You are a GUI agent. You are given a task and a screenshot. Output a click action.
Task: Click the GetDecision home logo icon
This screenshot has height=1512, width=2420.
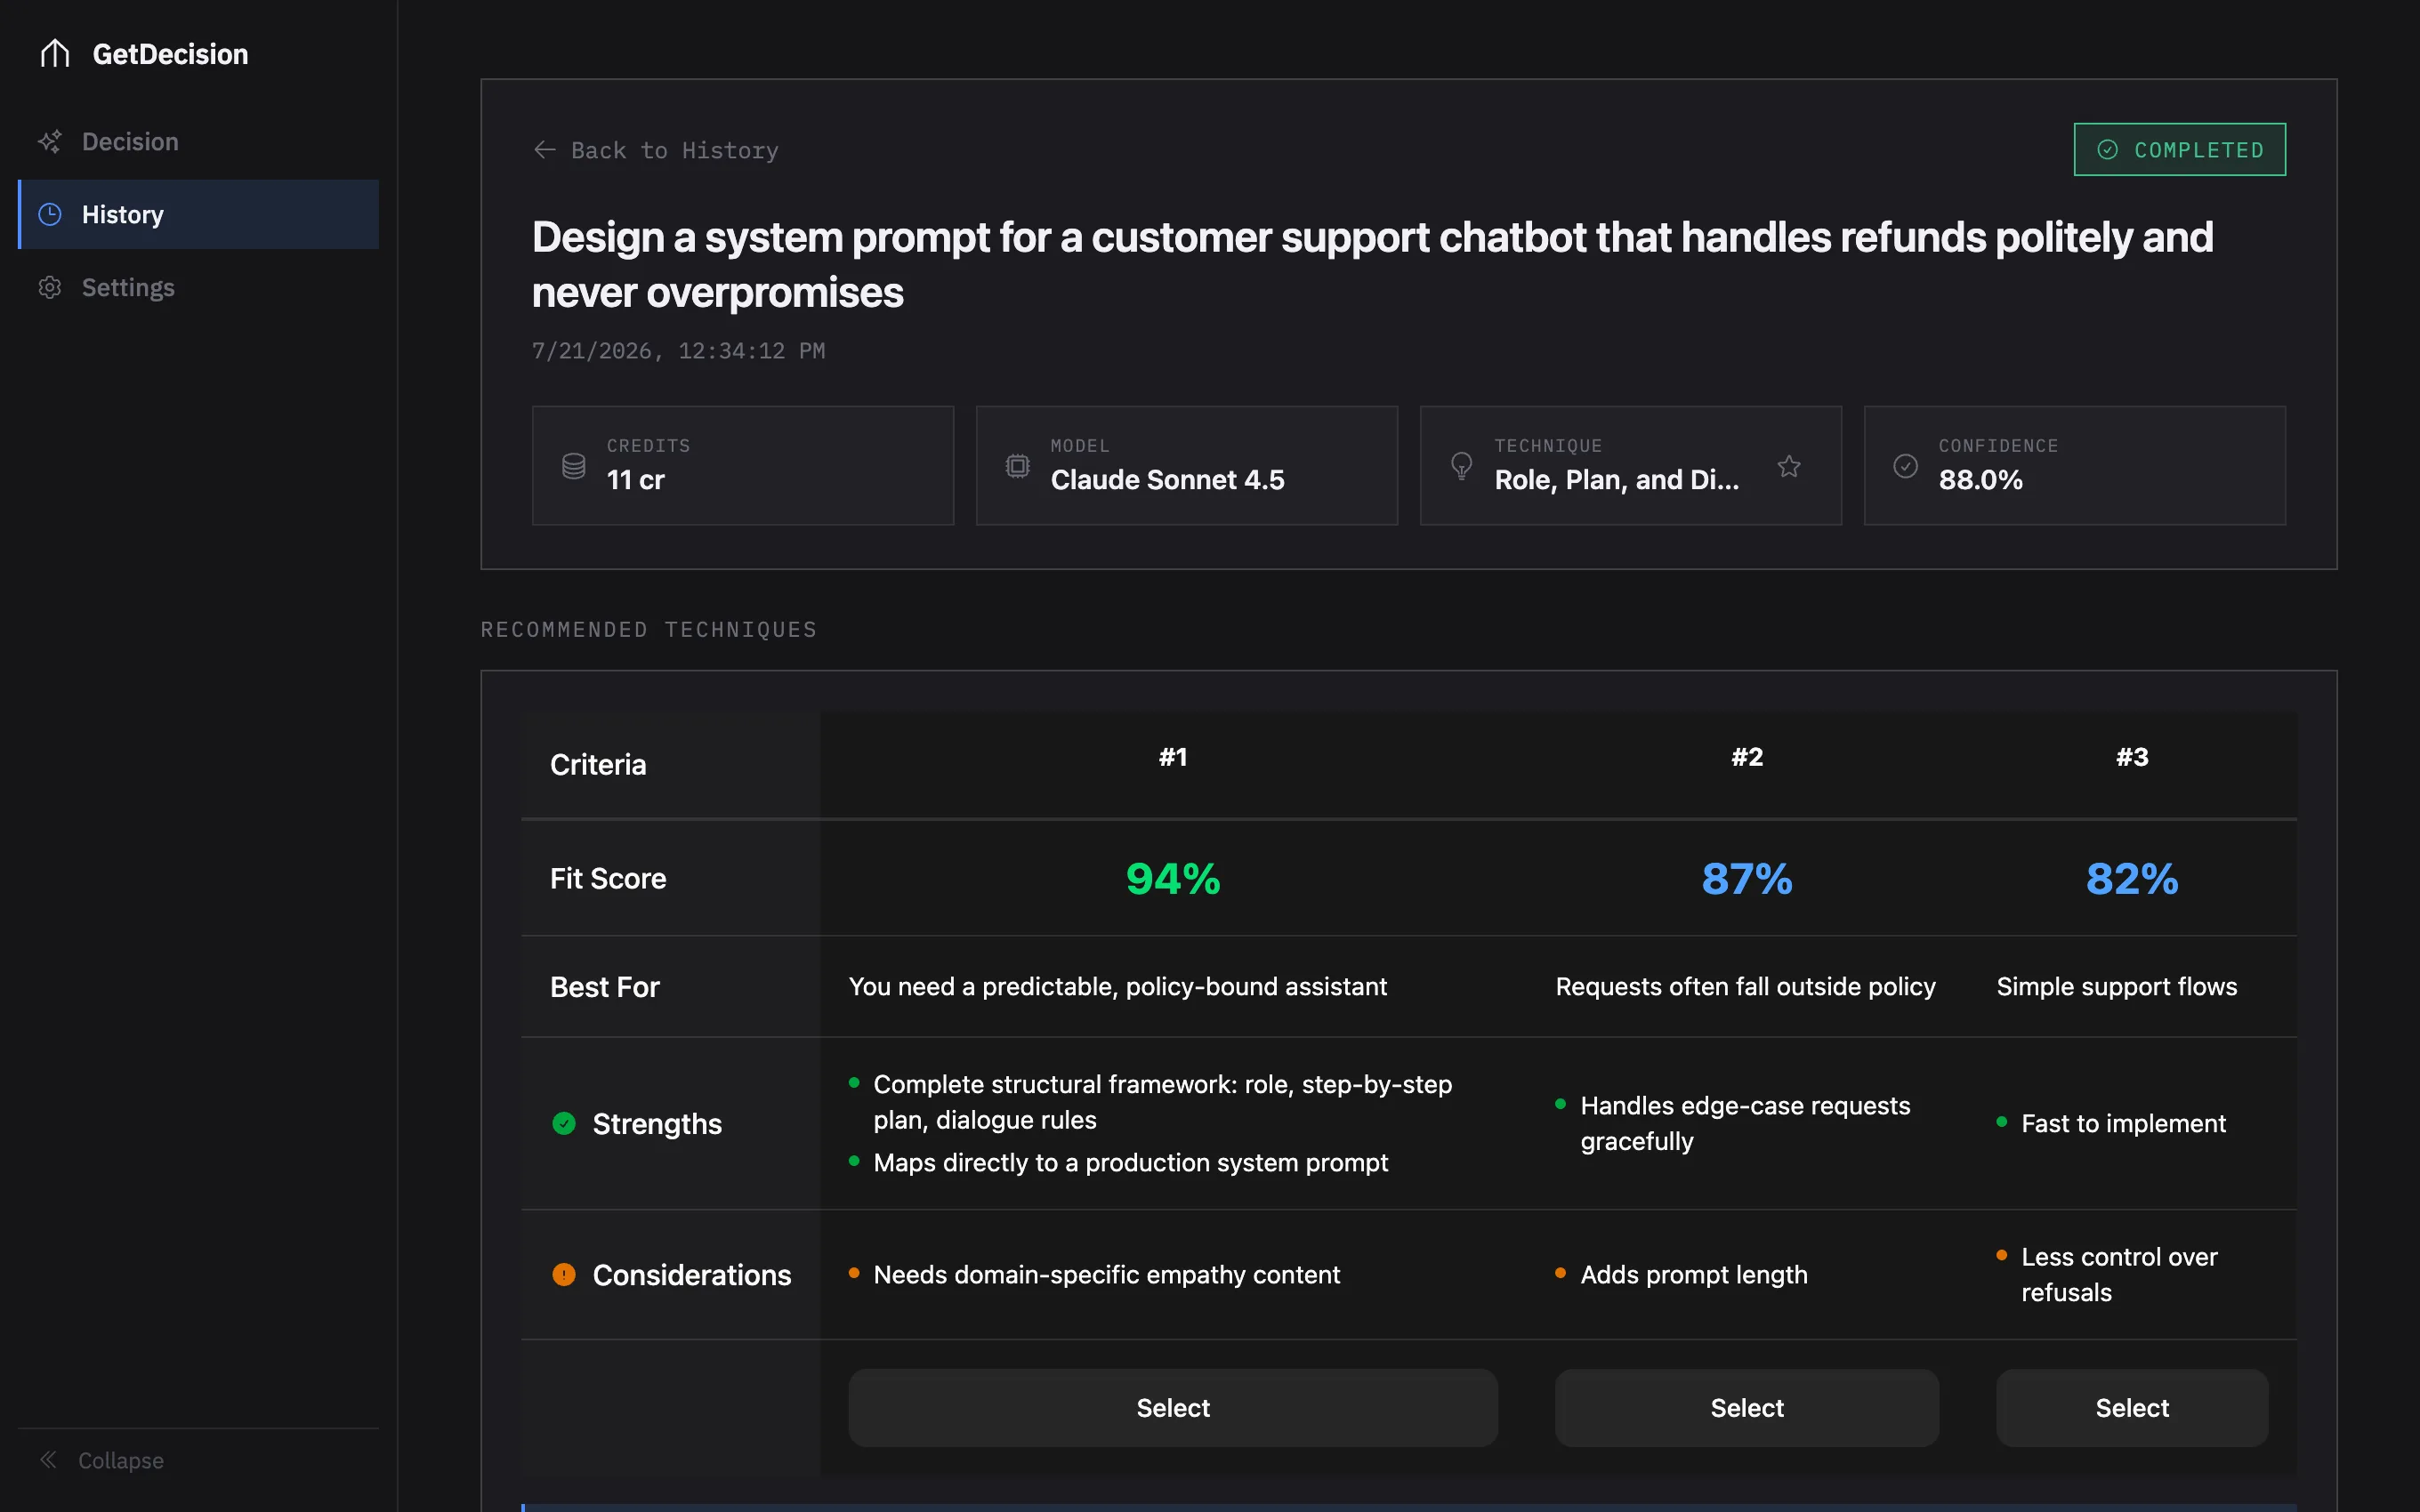[55, 53]
